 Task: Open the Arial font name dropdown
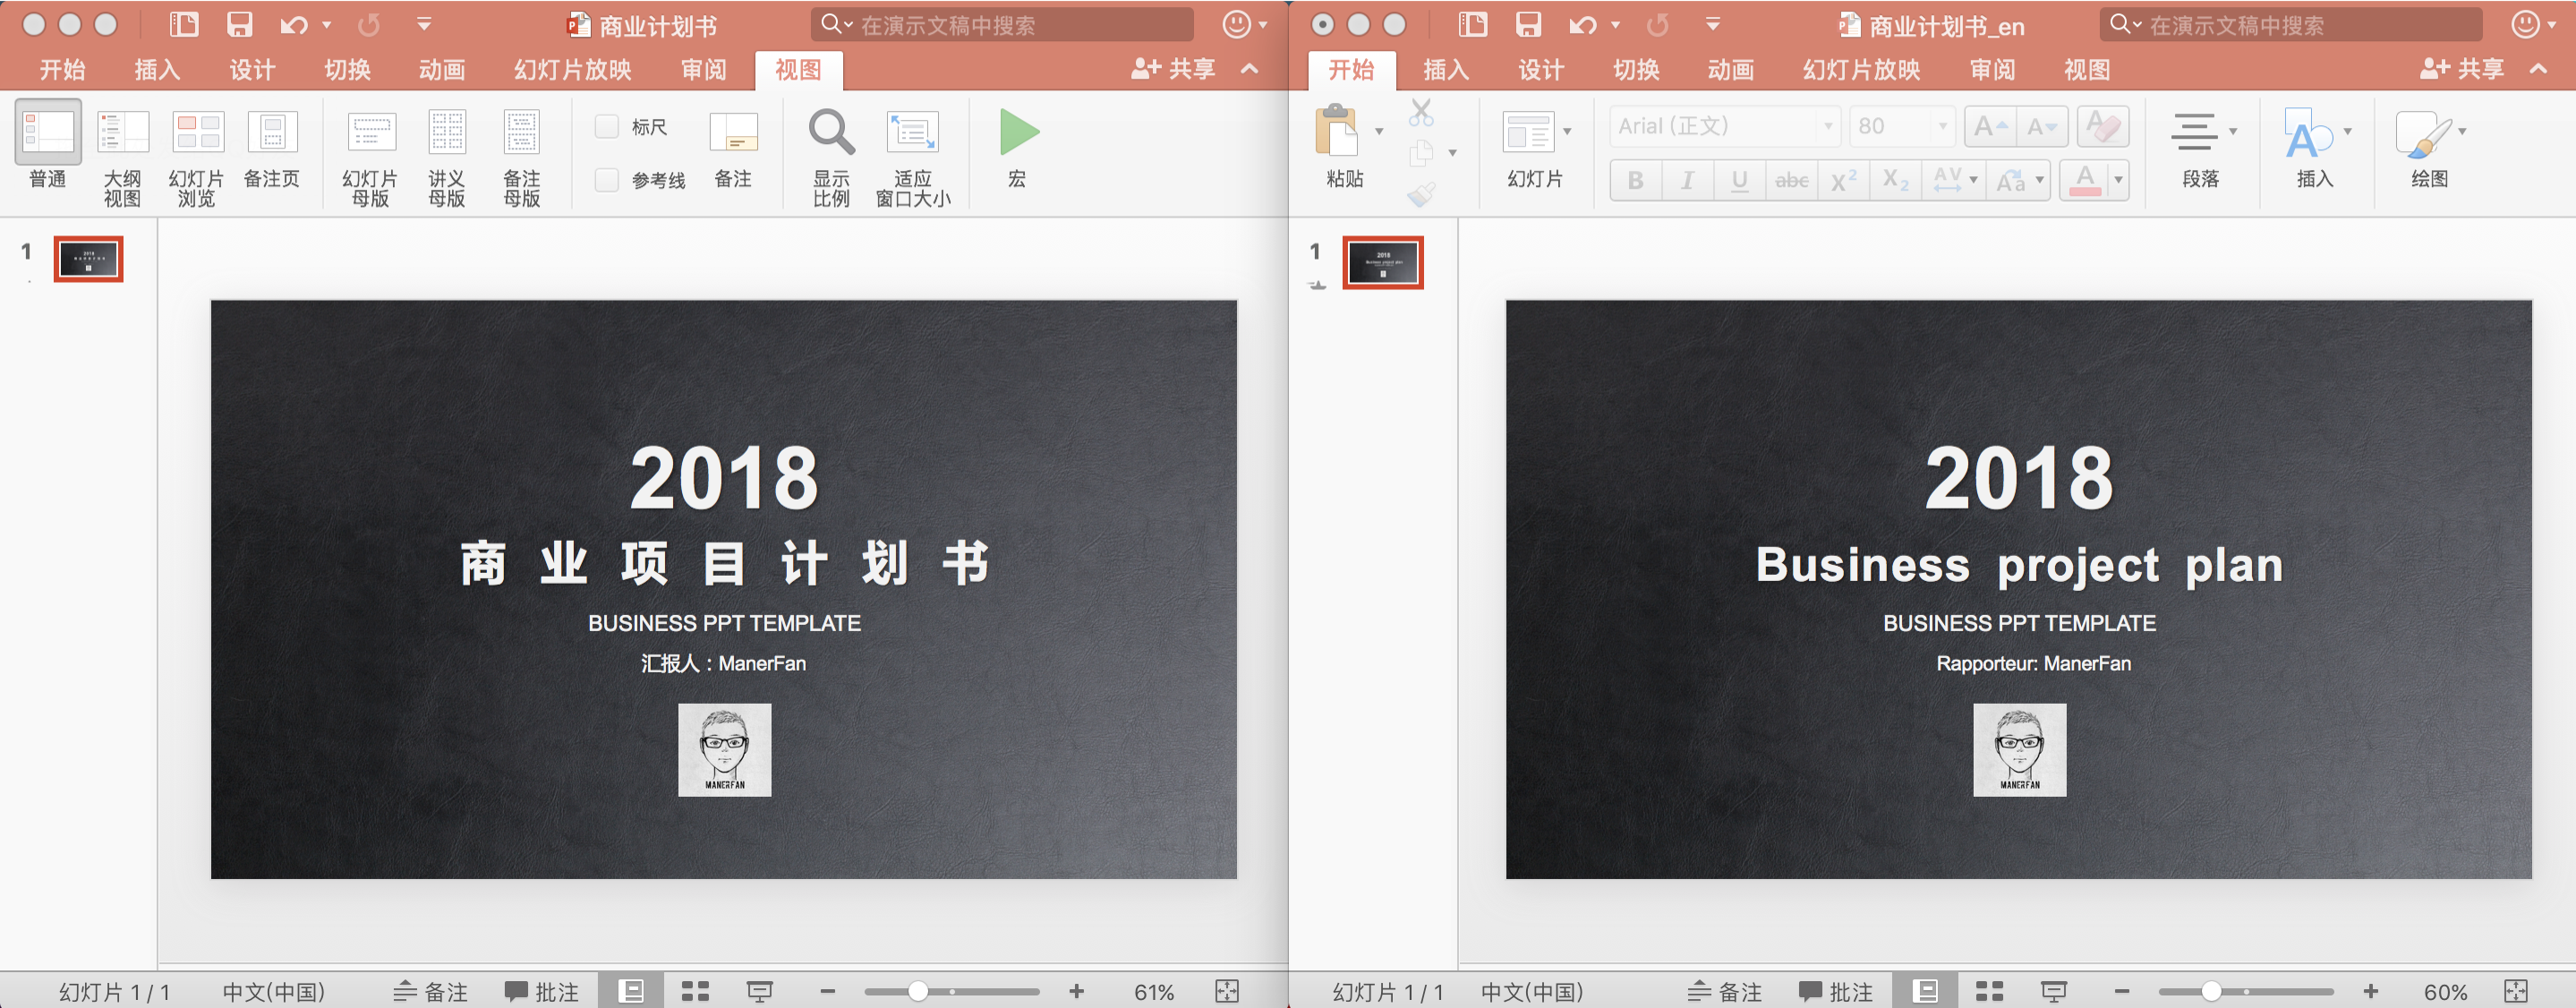1828,127
